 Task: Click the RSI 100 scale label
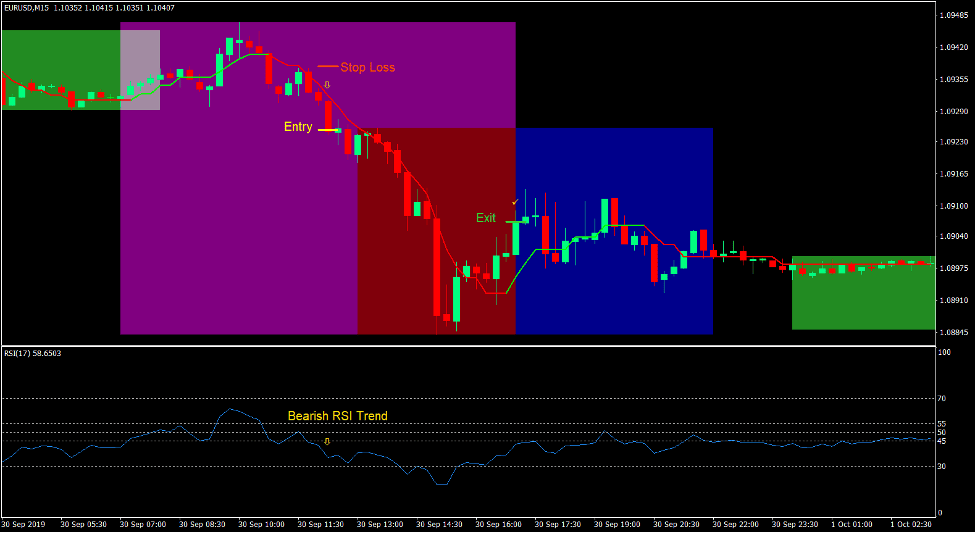coord(944,352)
